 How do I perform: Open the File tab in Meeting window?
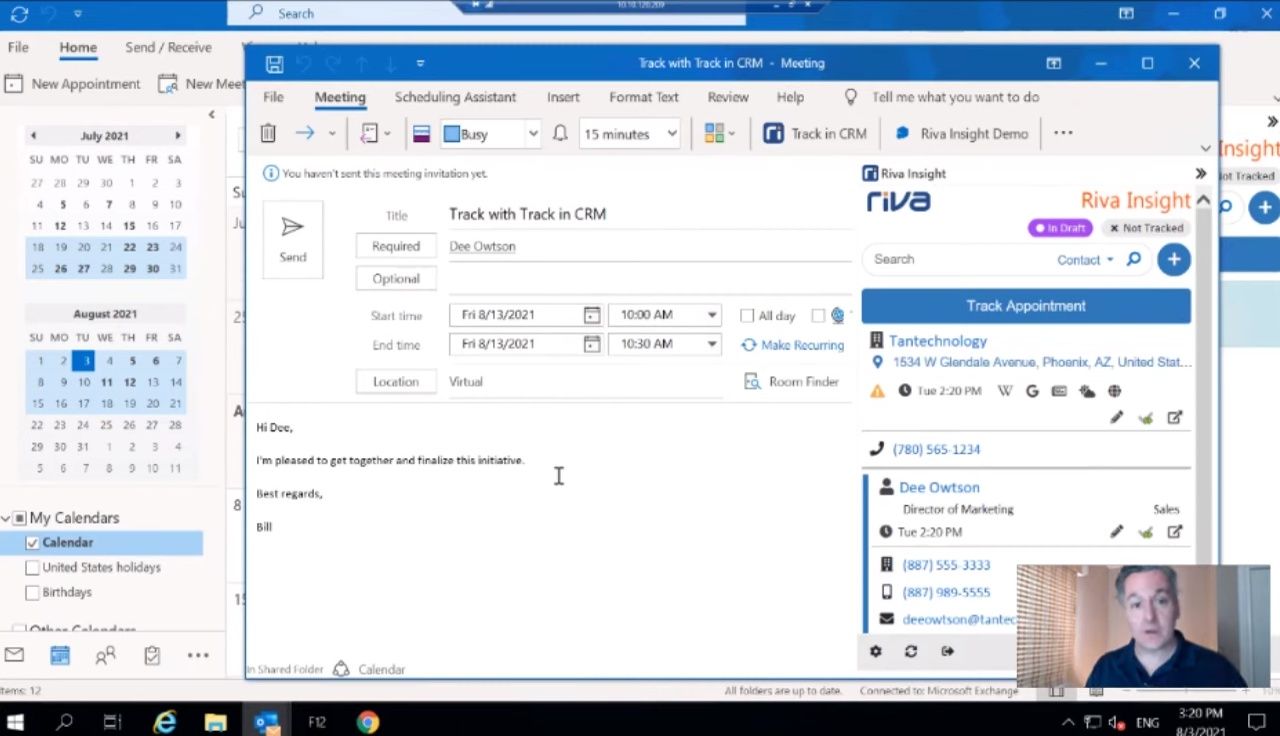pos(273,97)
